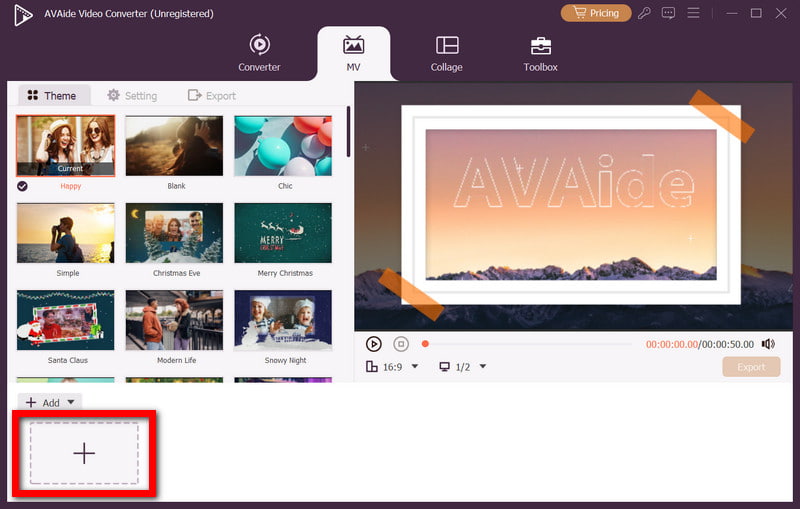Choose the Chic theme thumbnail
This screenshot has width=800, height=509.
[x=283, y=146]
